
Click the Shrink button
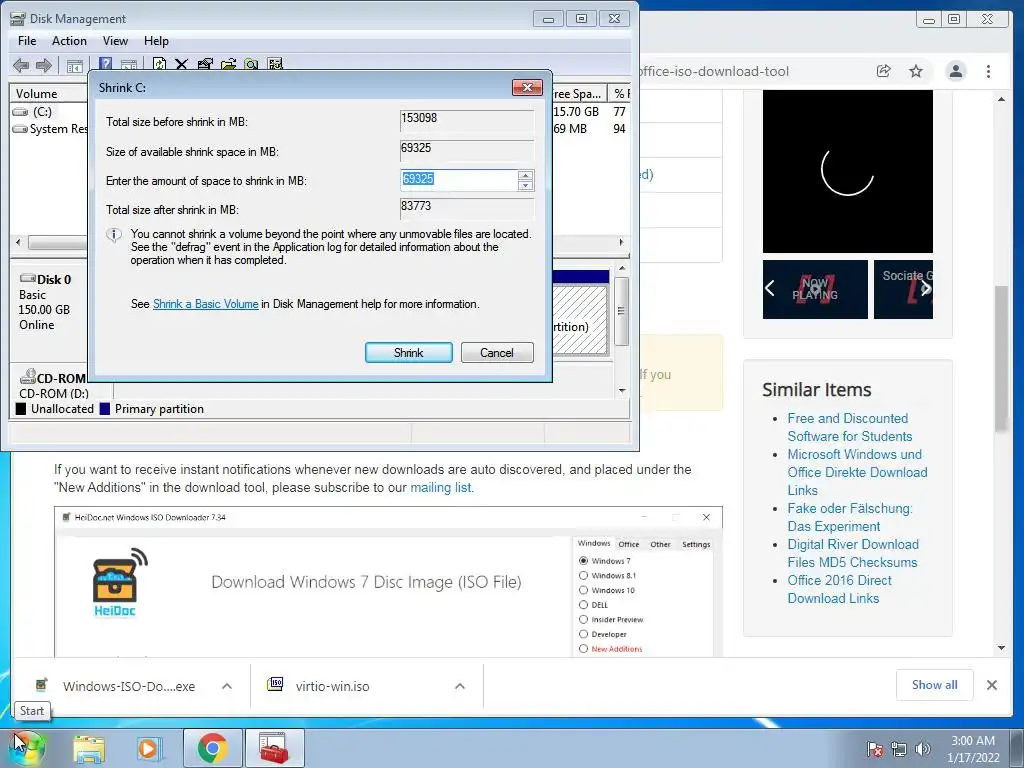point(409,353)
